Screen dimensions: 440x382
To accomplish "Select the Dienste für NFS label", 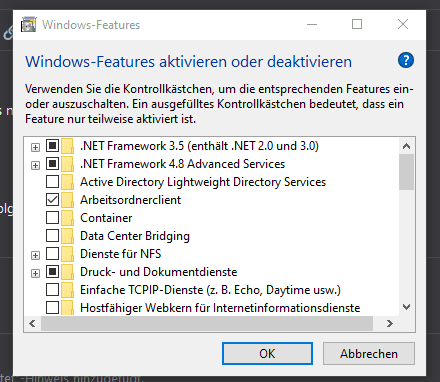I will pos(121,254).
